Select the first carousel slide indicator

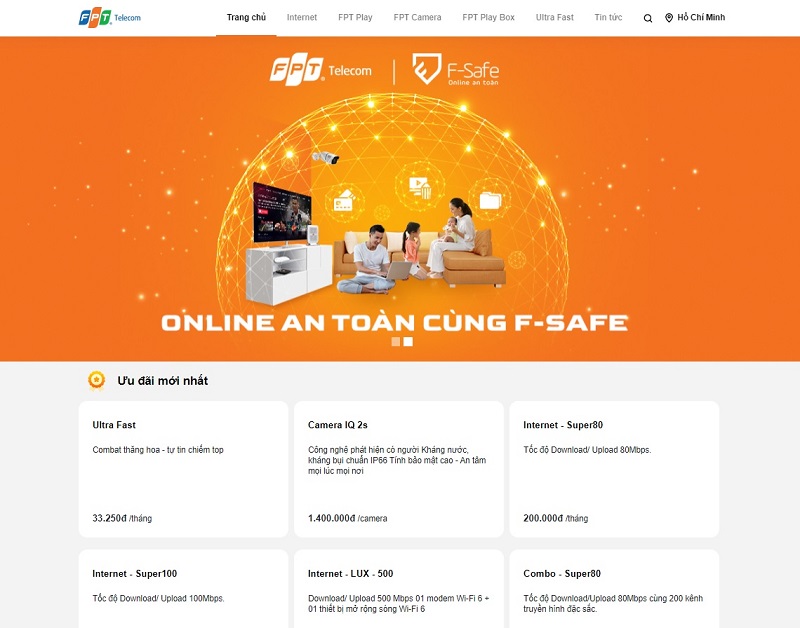point(395,341)
